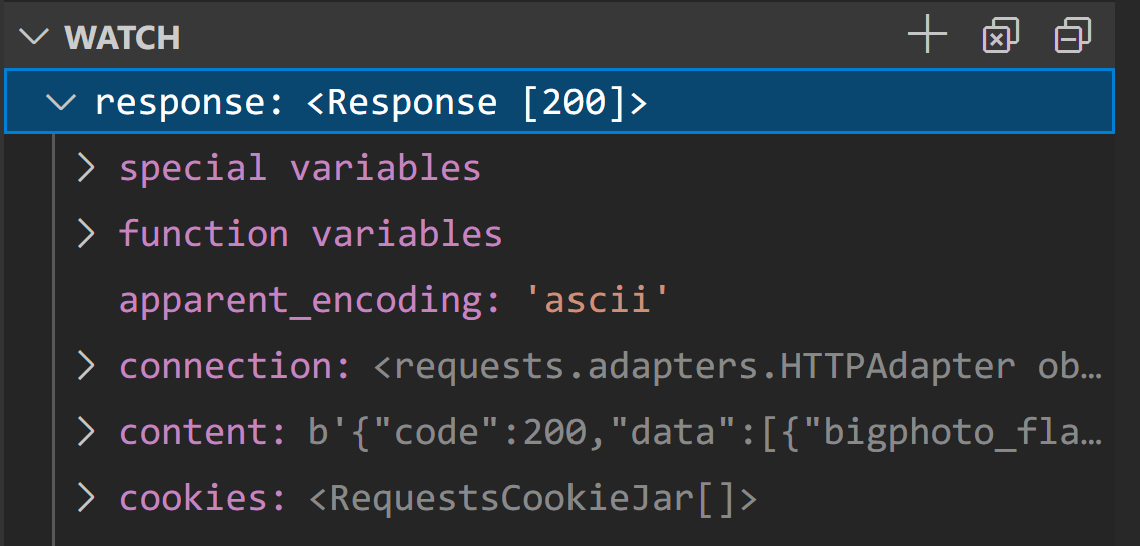Collapse the response expression arrow
The image size is (1140, 546).
pos(63,102)
